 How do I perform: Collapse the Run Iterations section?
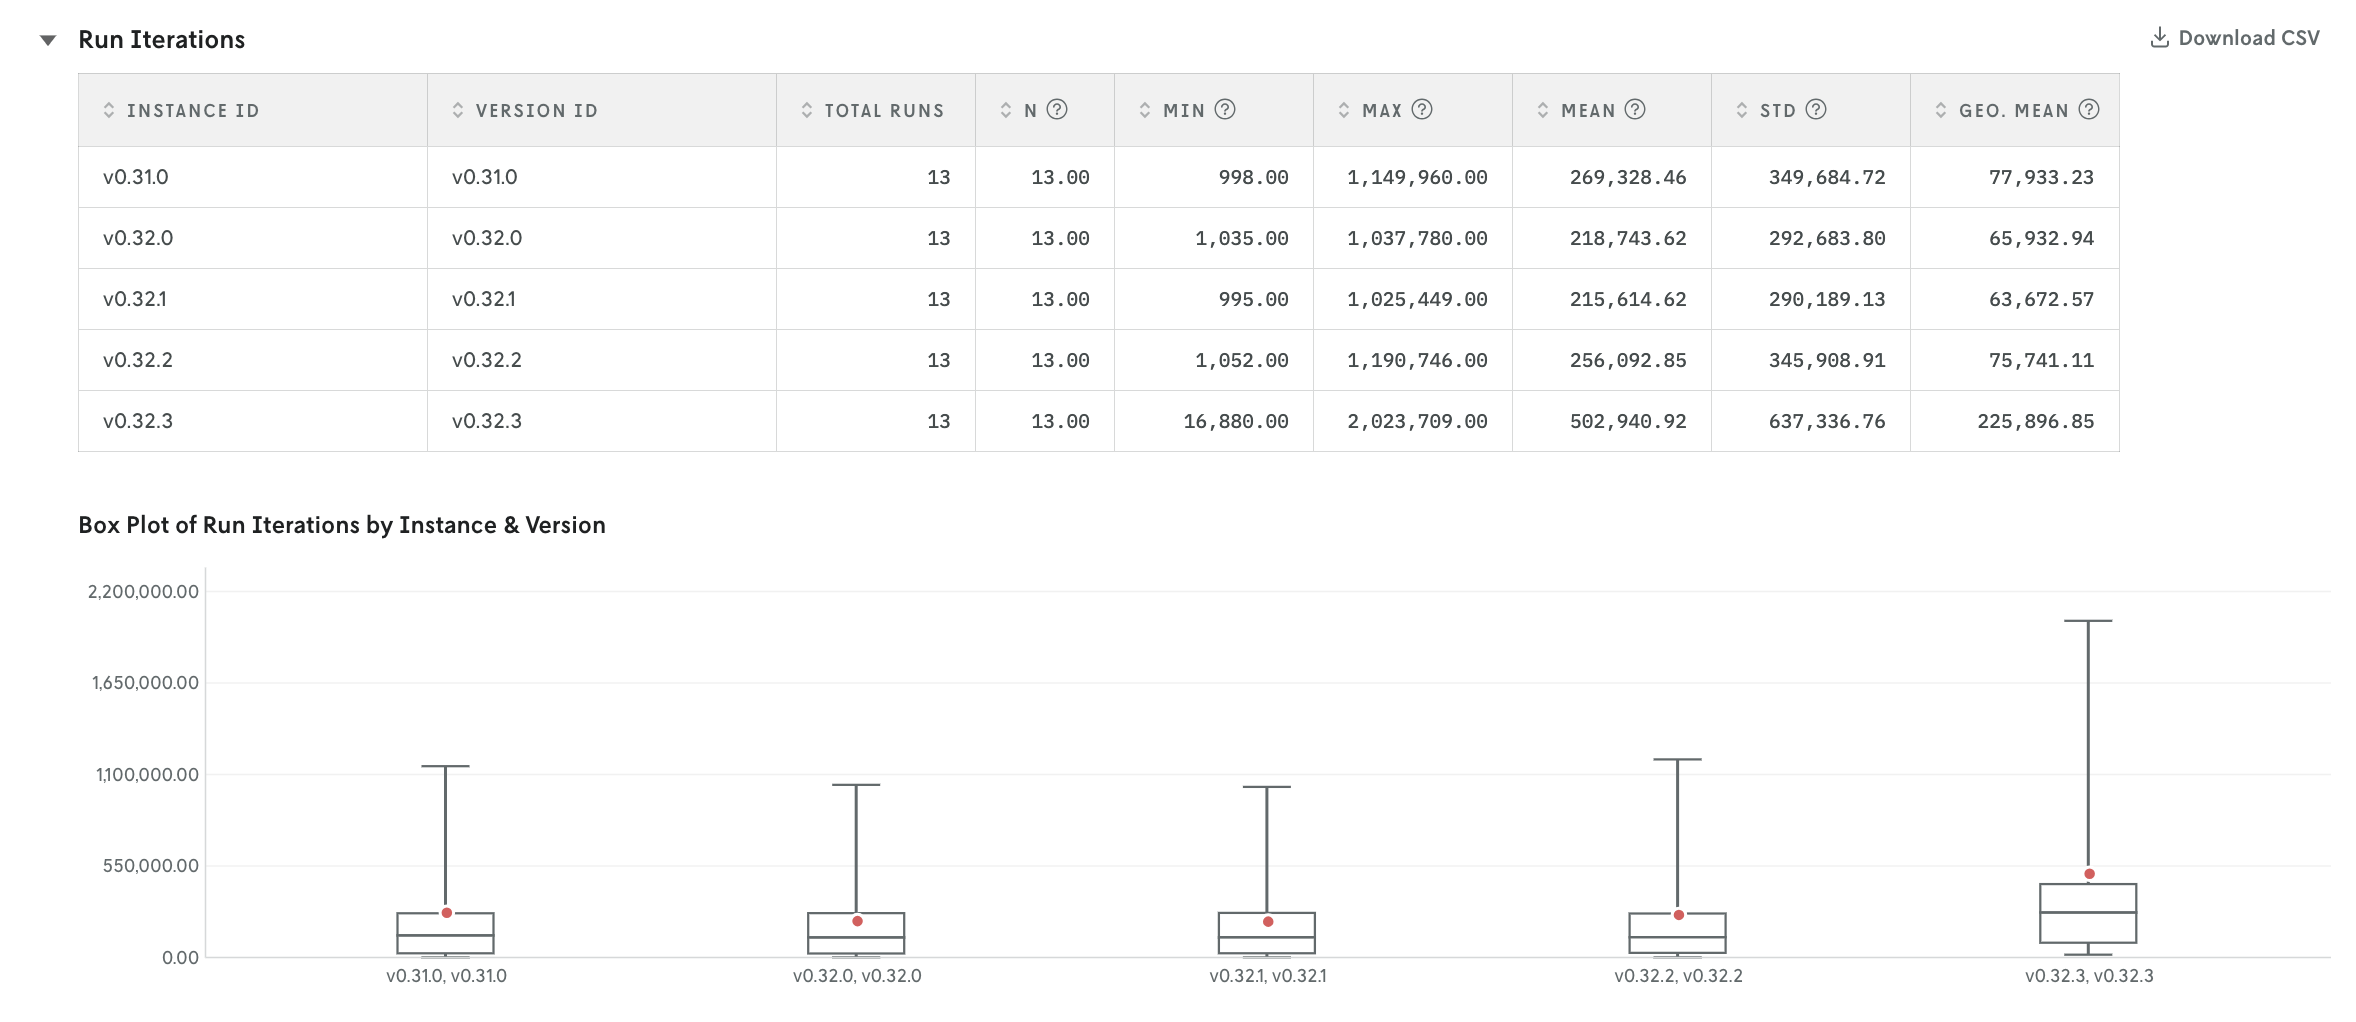click(47, 40)
